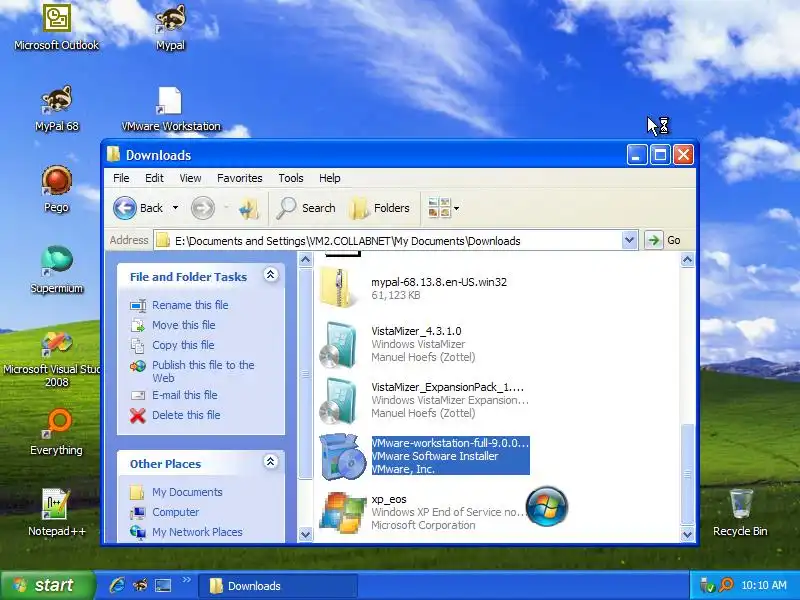Open My Network Places link

coord(197,532)
